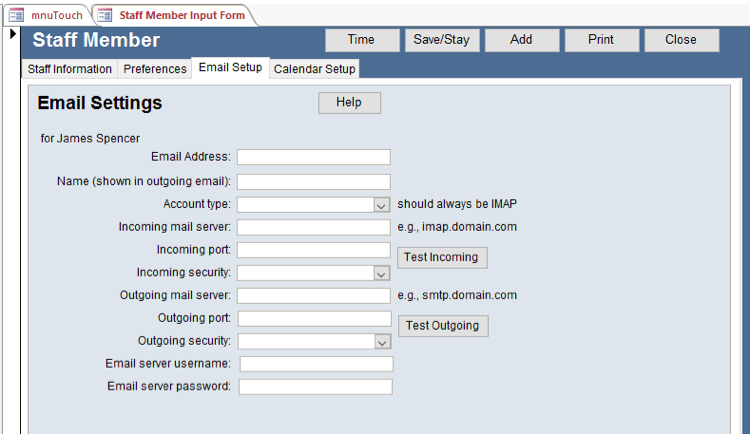750x434 pixels.
Task: Click the mnuTouch tab form icon
Action: click(16, 15)
